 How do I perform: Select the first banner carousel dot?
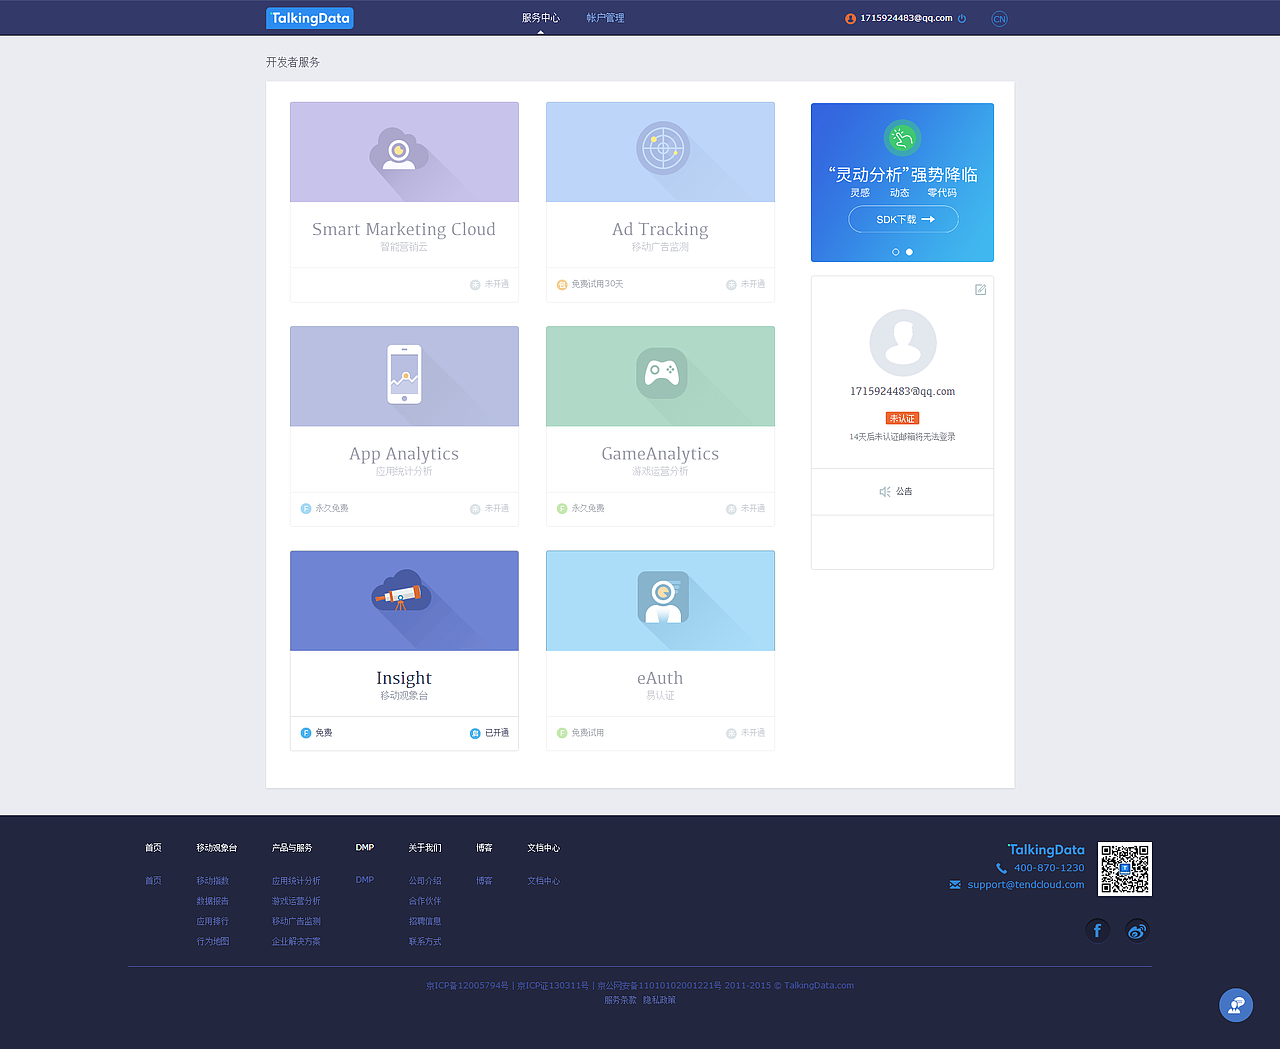(x=896, y=252)
